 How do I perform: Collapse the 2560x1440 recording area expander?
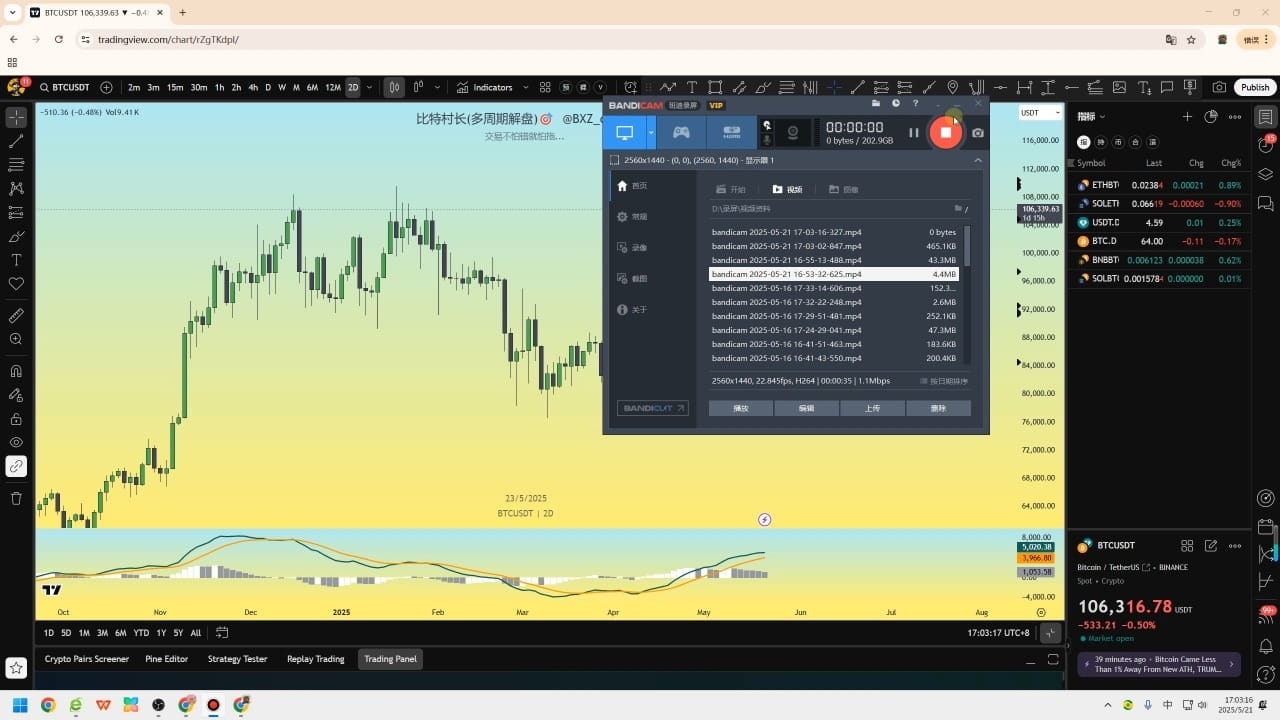click(977, 159)
